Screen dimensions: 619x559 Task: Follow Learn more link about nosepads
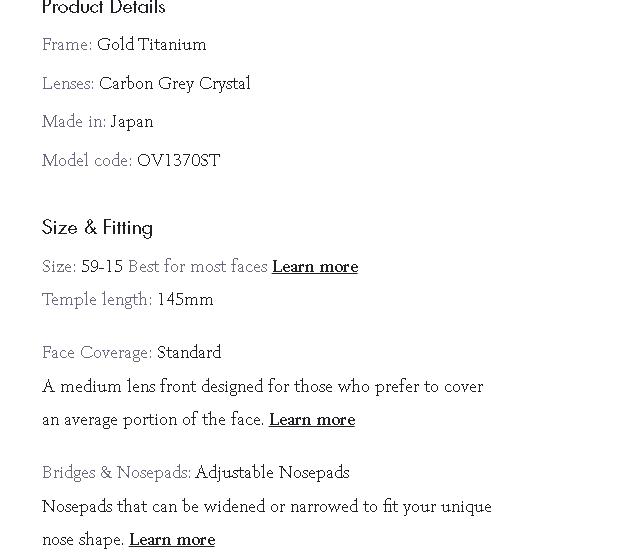(x=172, y=540)
